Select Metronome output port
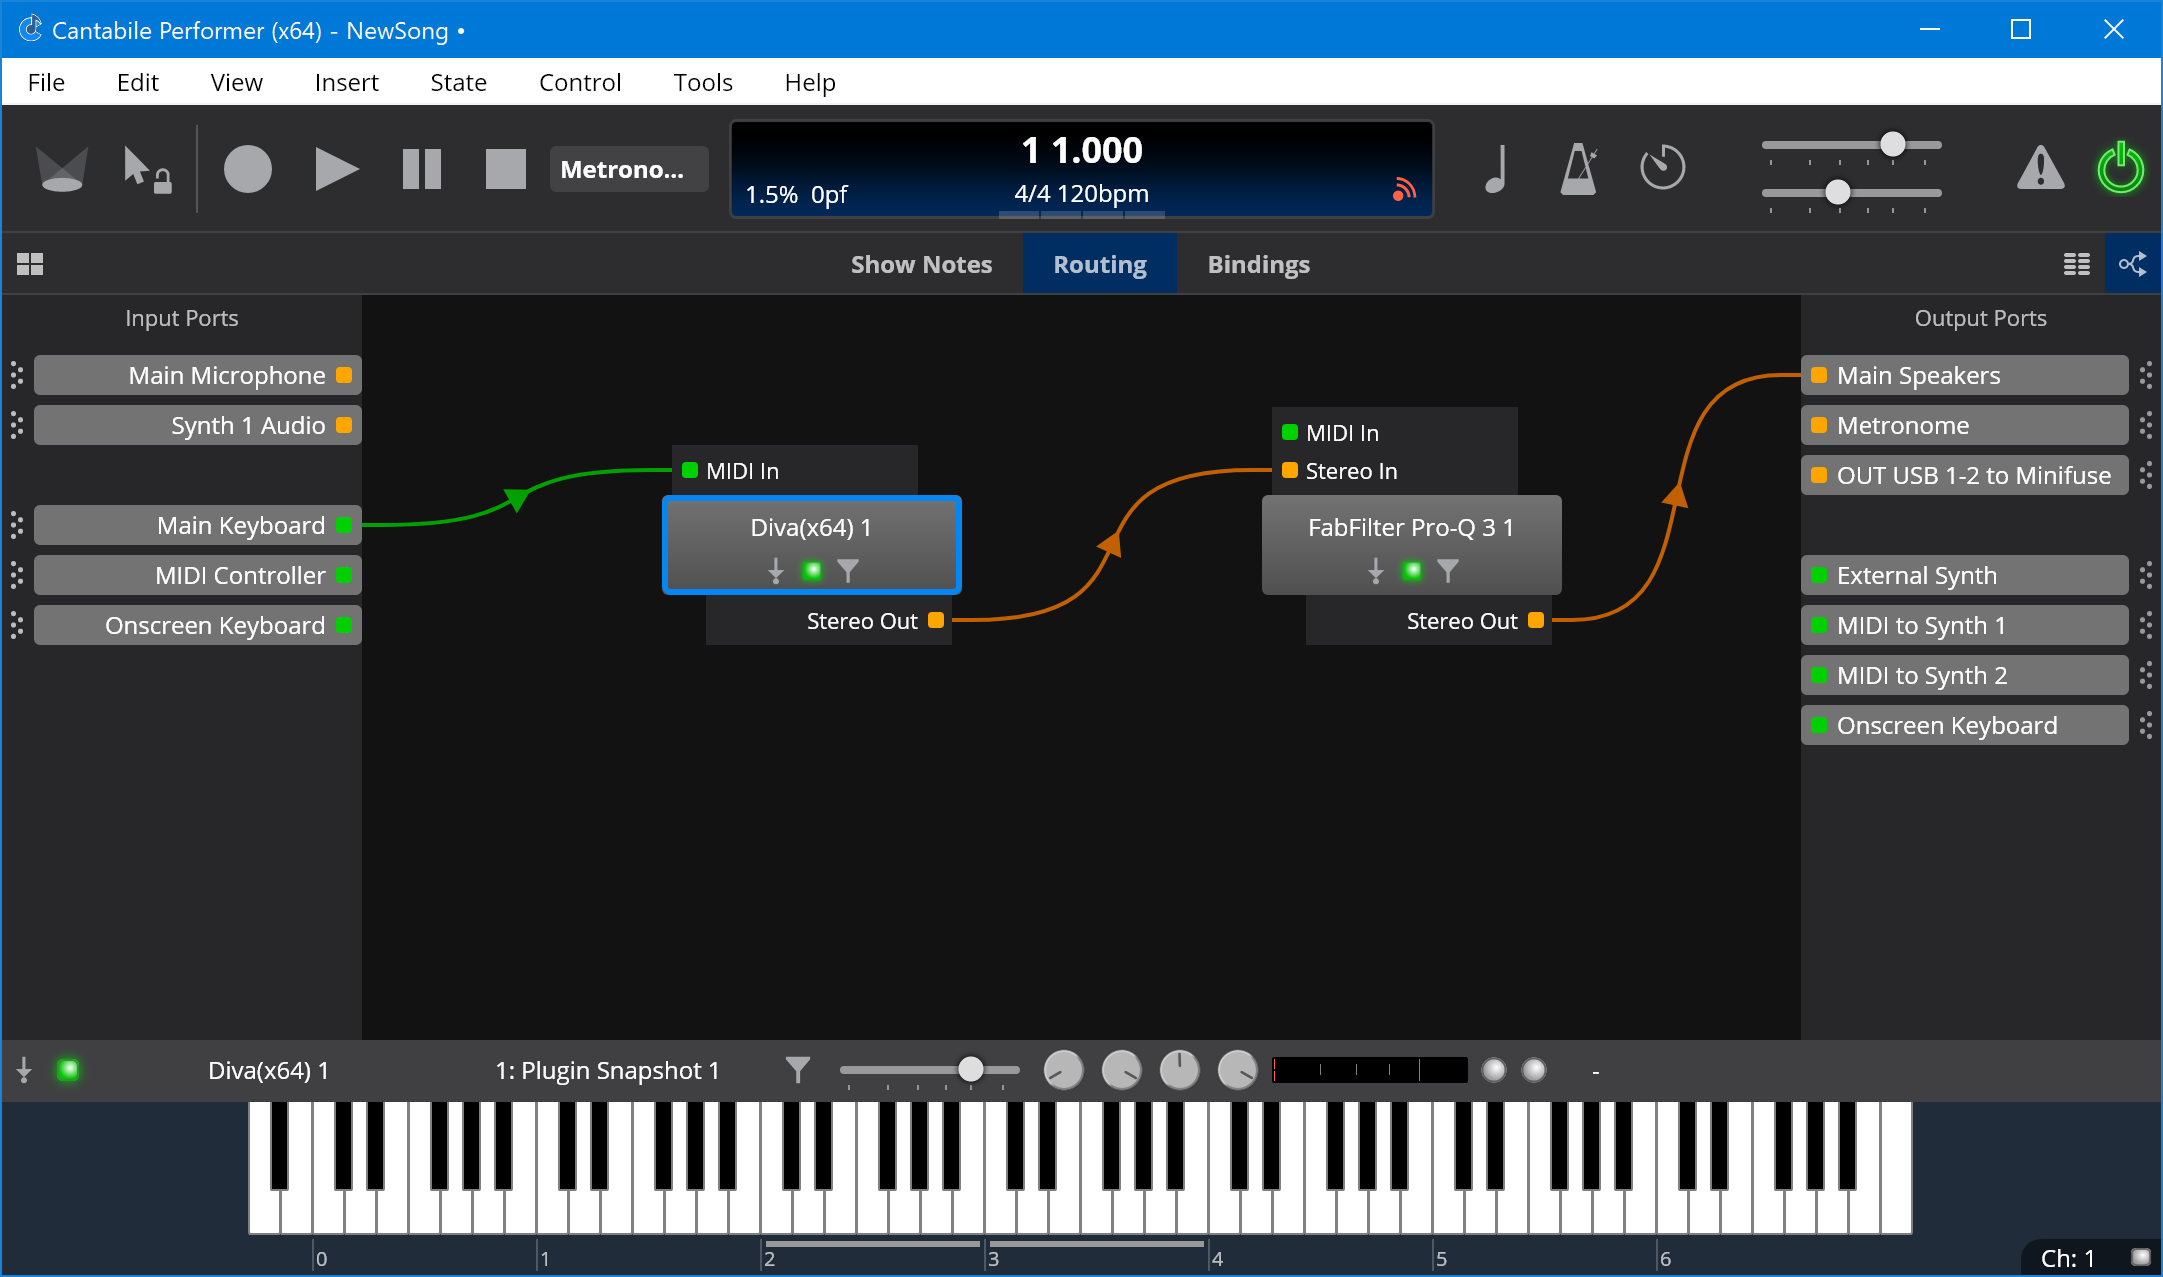This screenshot has height=1277, width=2163. 1965,425
